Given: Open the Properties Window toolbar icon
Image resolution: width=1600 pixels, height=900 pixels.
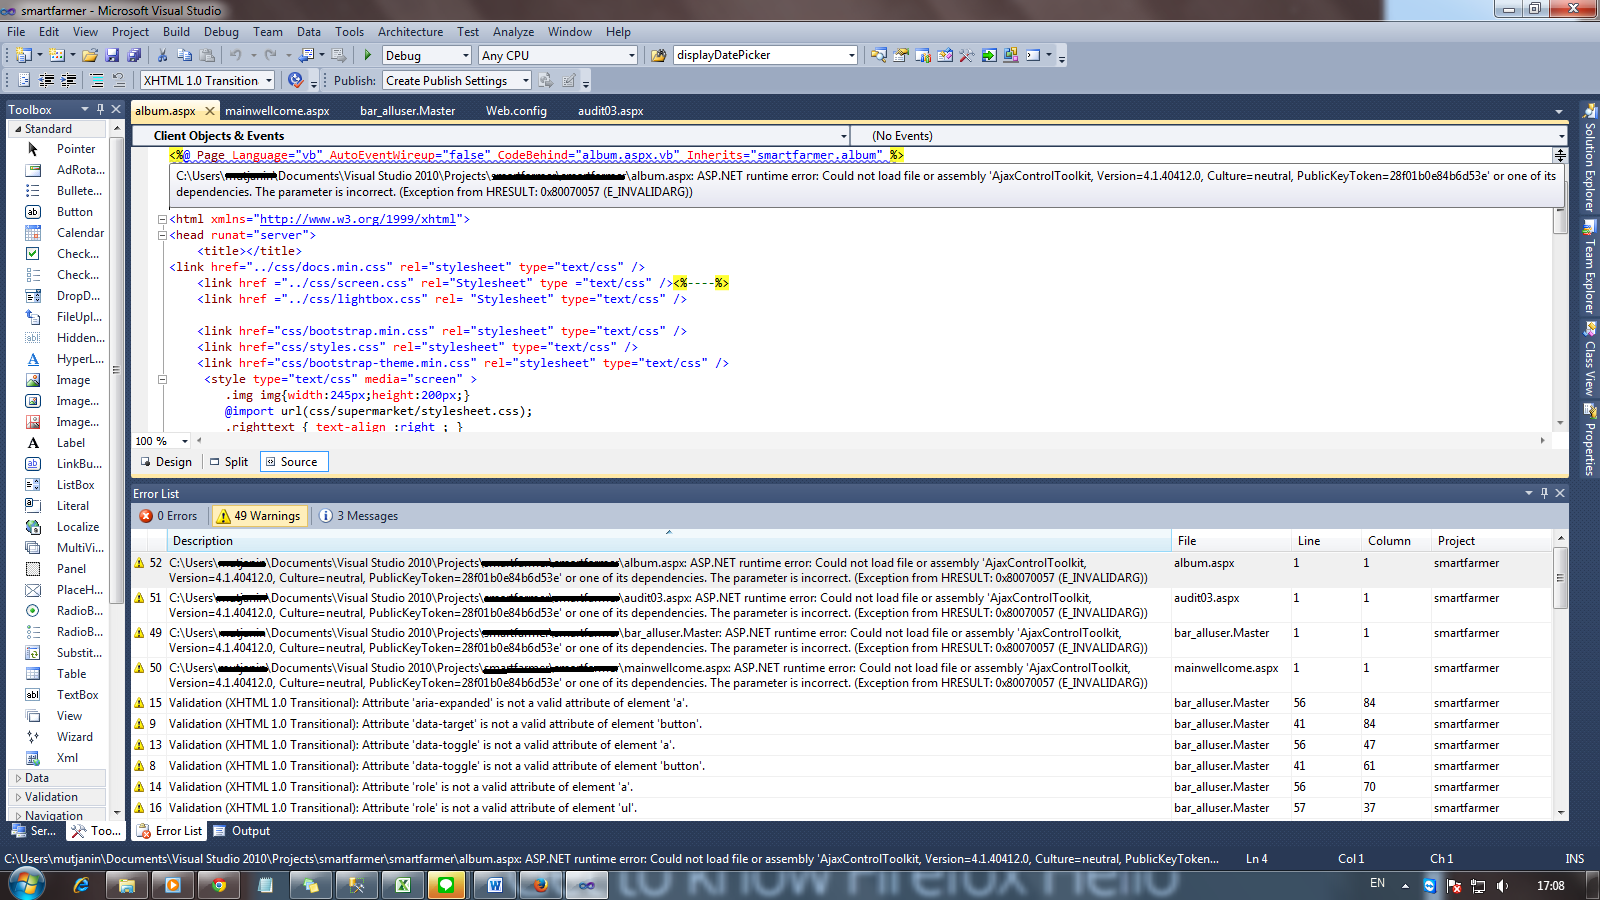Looking at the screenshot, I should [x=901, y=55].
